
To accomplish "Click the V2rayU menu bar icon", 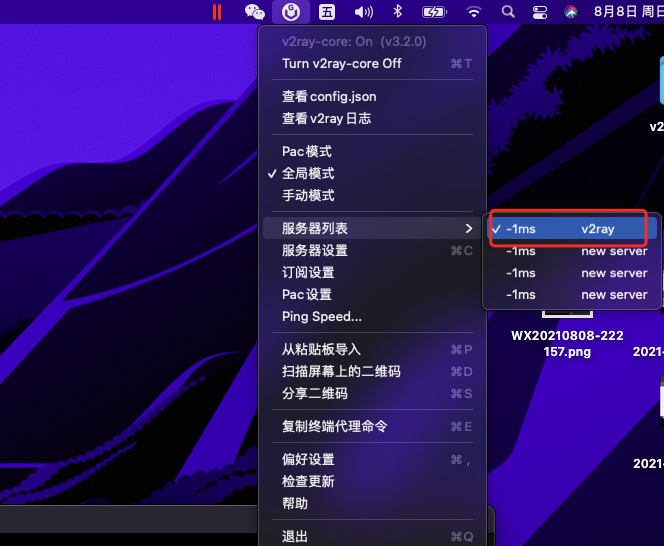I will (291, 11).
